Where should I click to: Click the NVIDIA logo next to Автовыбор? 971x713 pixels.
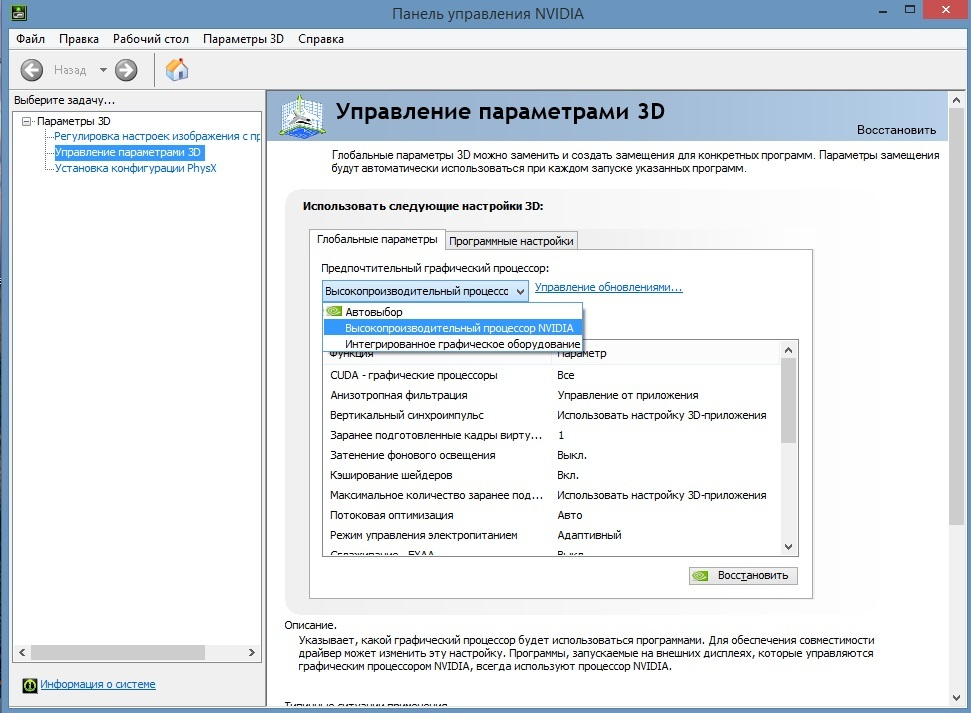click(334, 312)
